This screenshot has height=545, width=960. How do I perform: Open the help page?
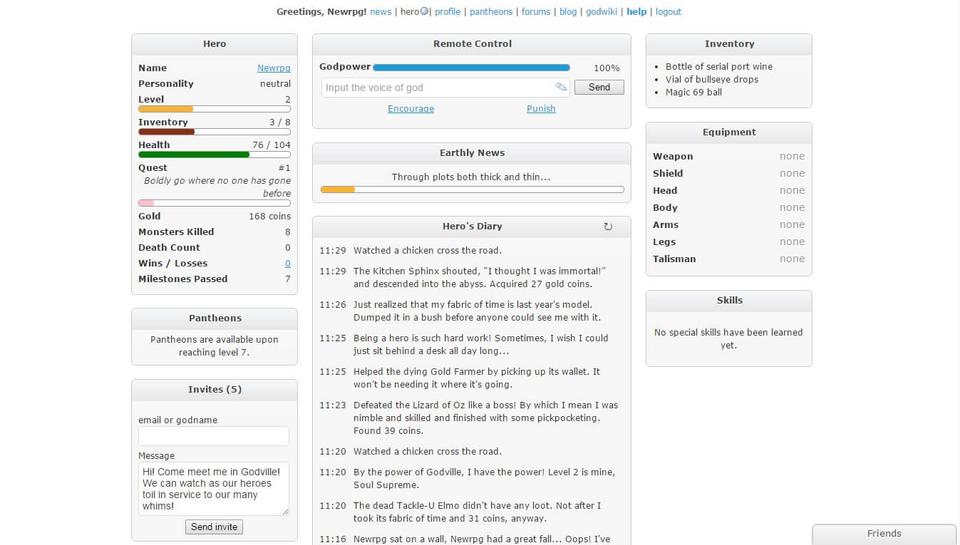(636, 12)
